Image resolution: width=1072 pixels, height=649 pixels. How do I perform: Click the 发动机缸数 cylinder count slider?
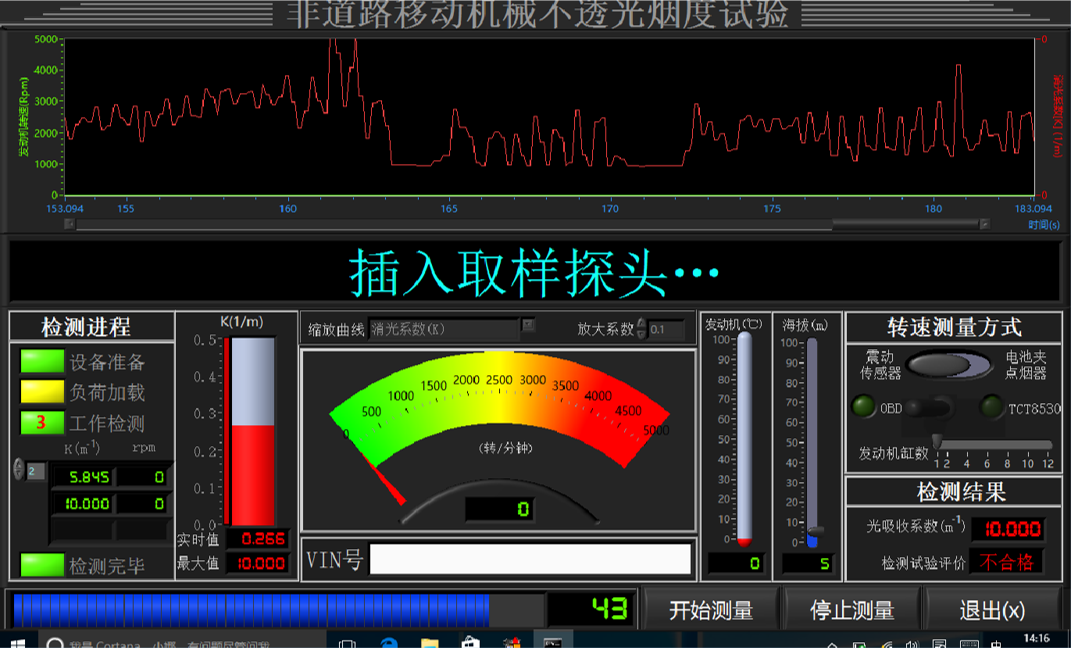click(x=937, y=441)
